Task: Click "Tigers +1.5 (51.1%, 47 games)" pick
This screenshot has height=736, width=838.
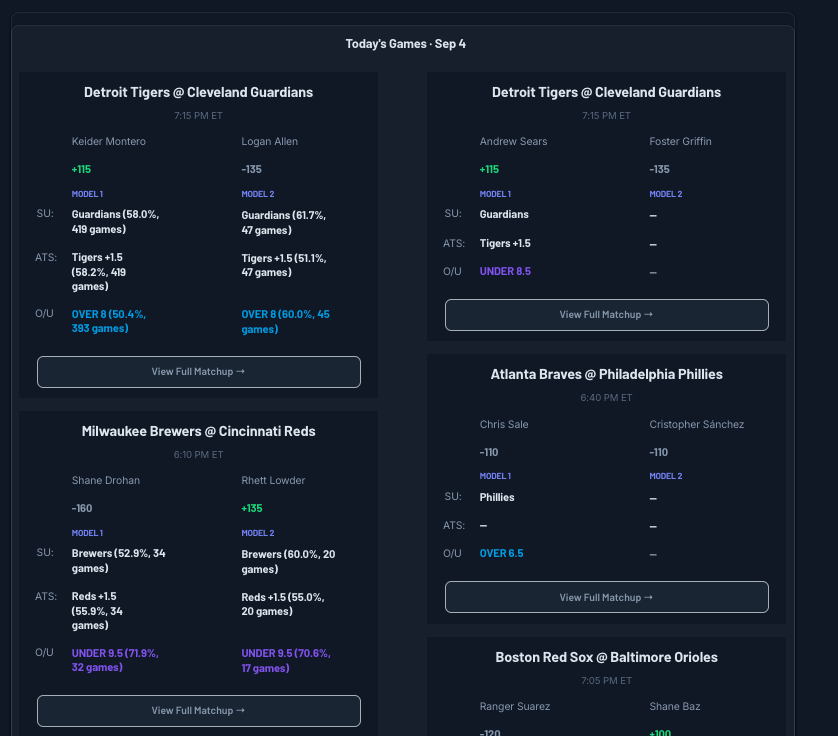Action: tap(284, 265)
